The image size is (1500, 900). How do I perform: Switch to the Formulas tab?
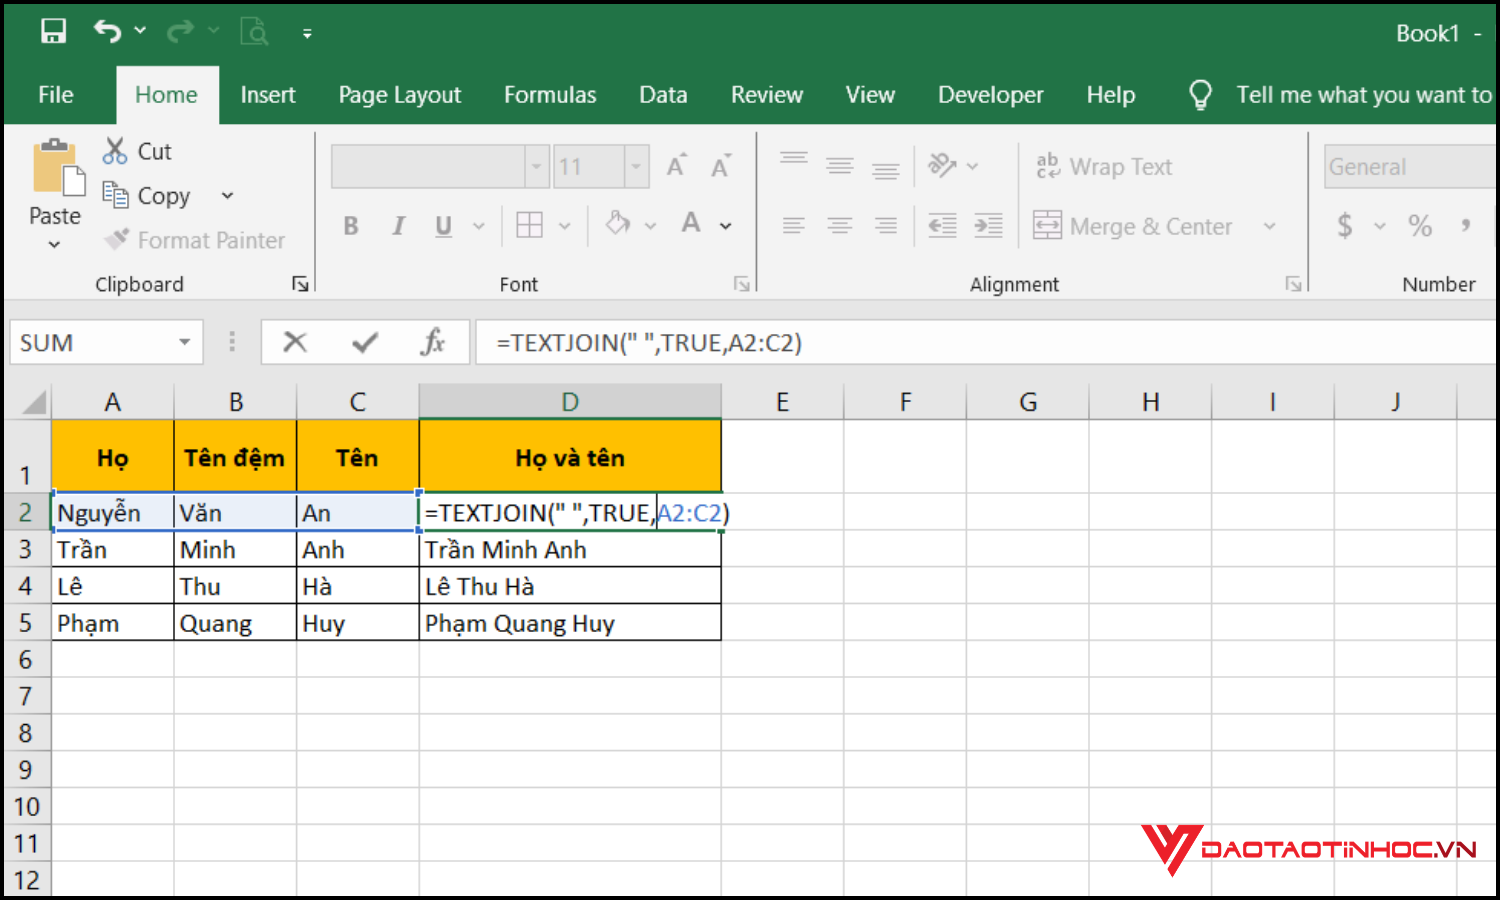(x=549, y=95)
